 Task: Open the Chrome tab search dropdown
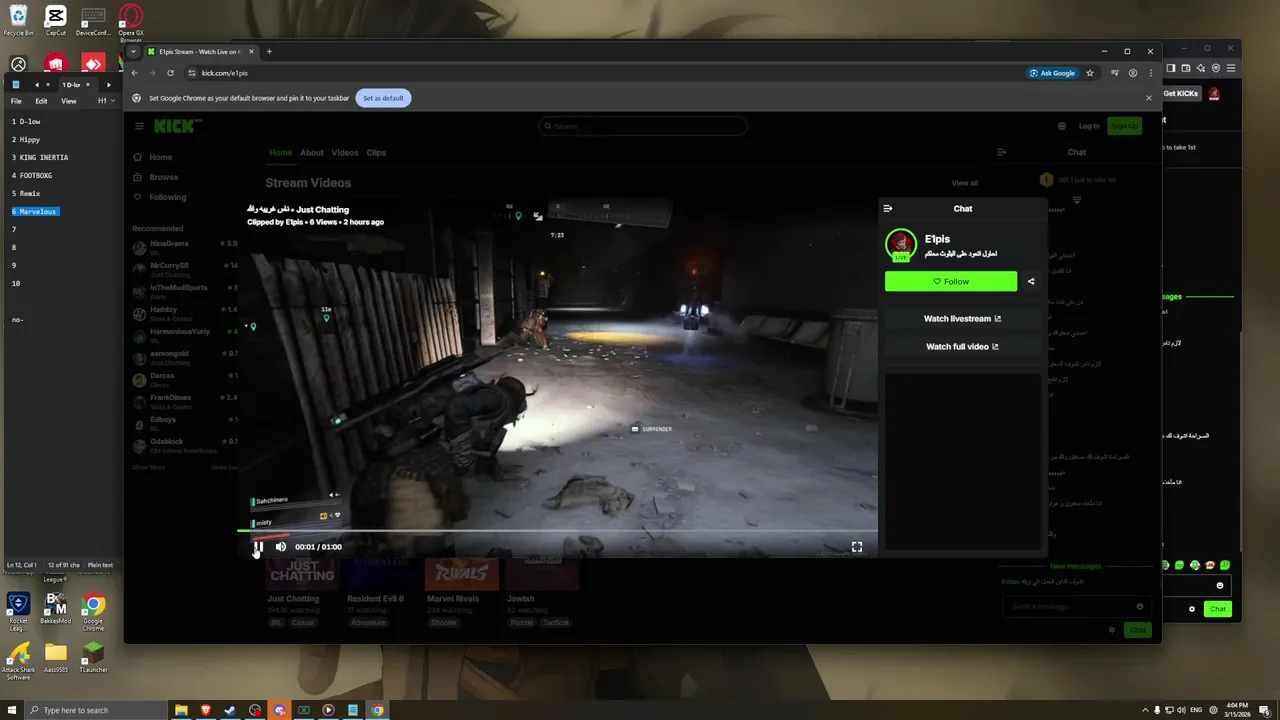pos(134,51)
